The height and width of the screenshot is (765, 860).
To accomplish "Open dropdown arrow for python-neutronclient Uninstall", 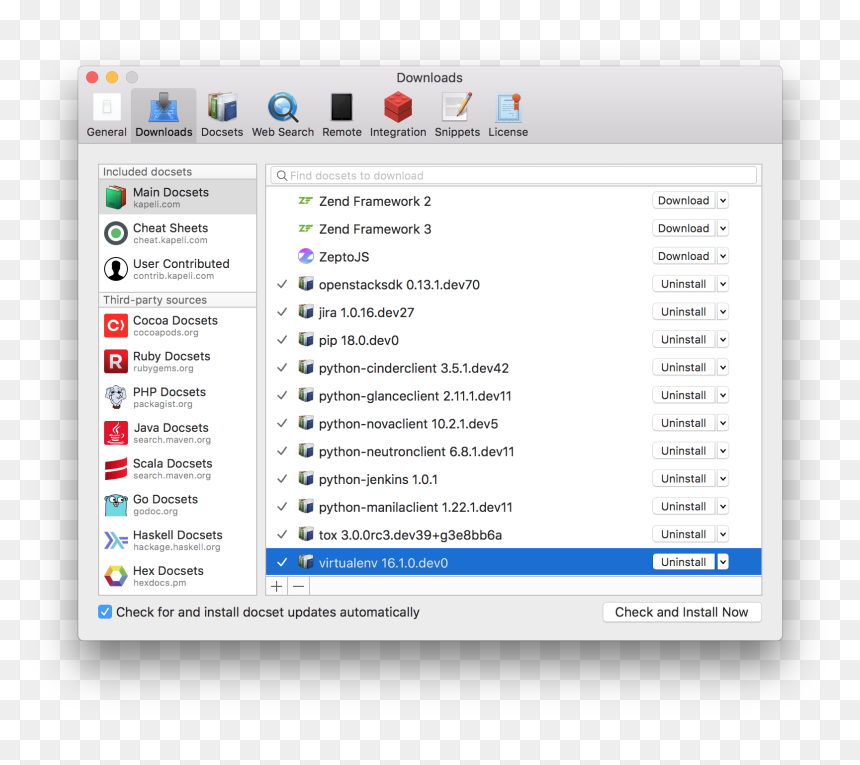I will (723, 451).
